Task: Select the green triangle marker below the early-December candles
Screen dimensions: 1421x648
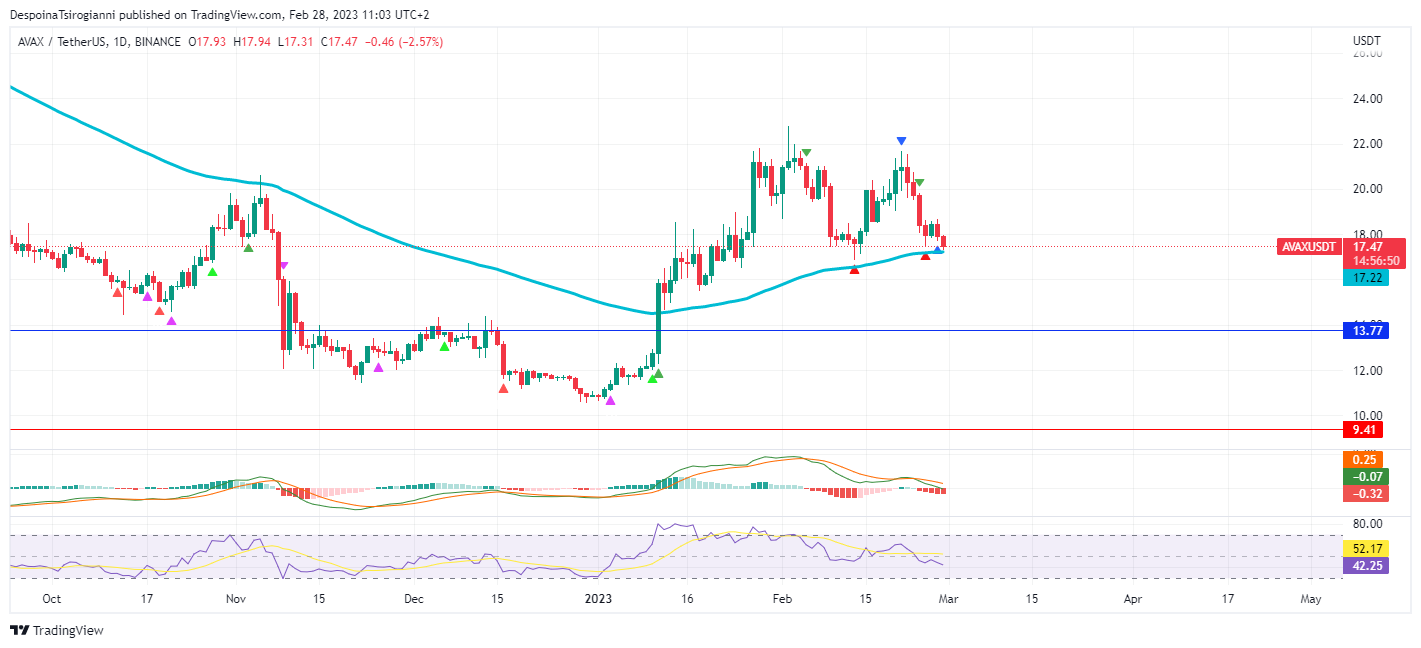Action: (444, 347)
